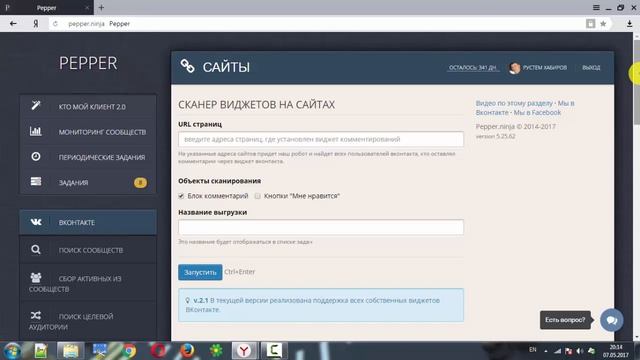Click the Периодические задания clock icon

point(36,156)
